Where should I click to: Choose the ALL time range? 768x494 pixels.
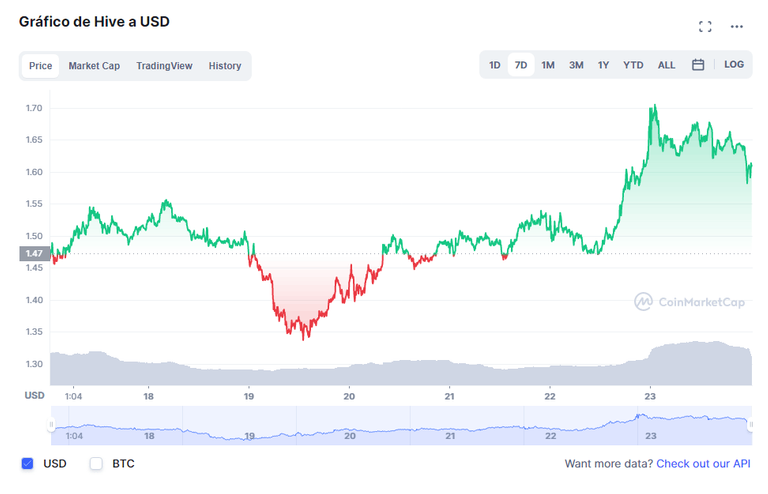coord(666,65)
